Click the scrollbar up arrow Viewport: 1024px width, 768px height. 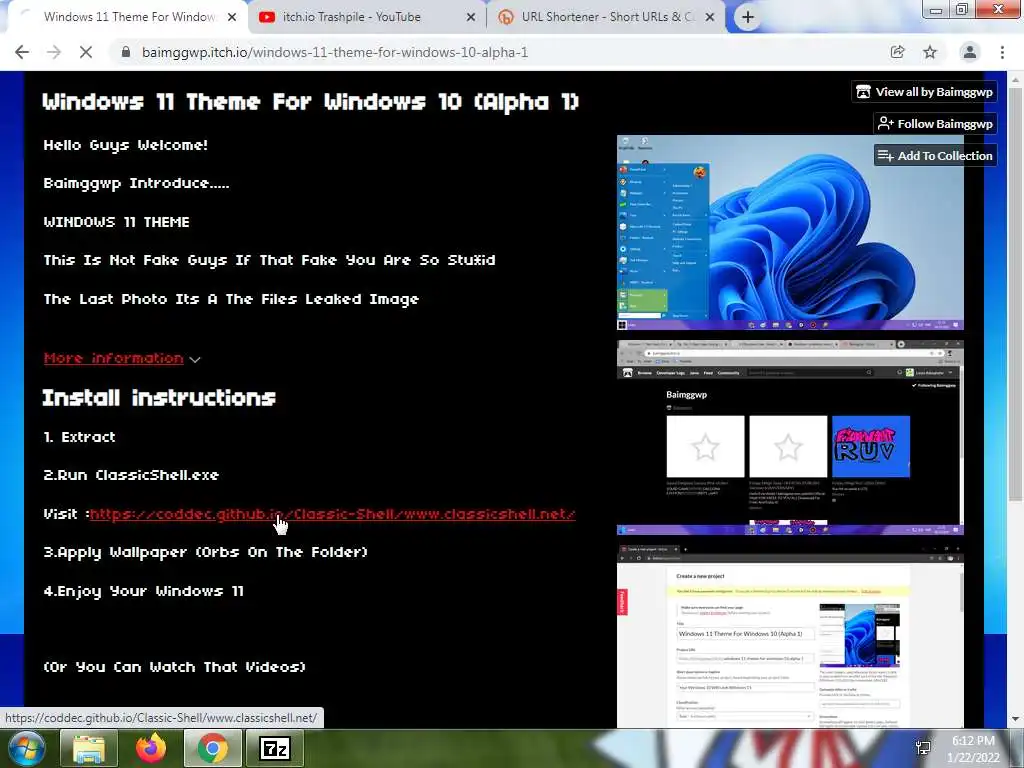[1015, 80]
